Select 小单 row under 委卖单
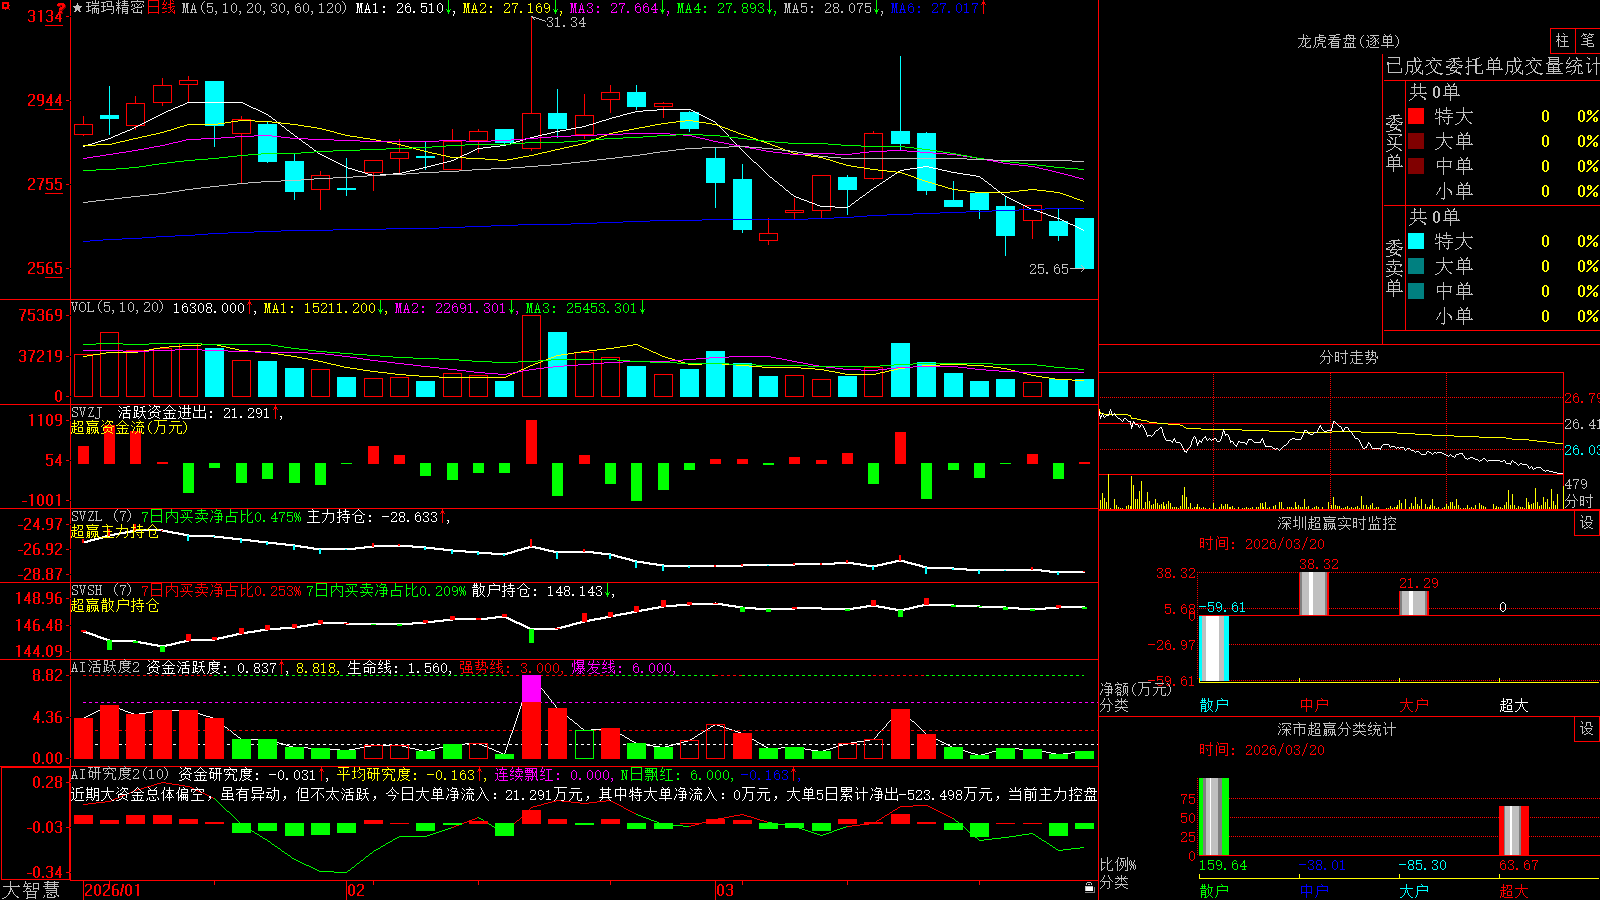 click(x=1503, y=316)
